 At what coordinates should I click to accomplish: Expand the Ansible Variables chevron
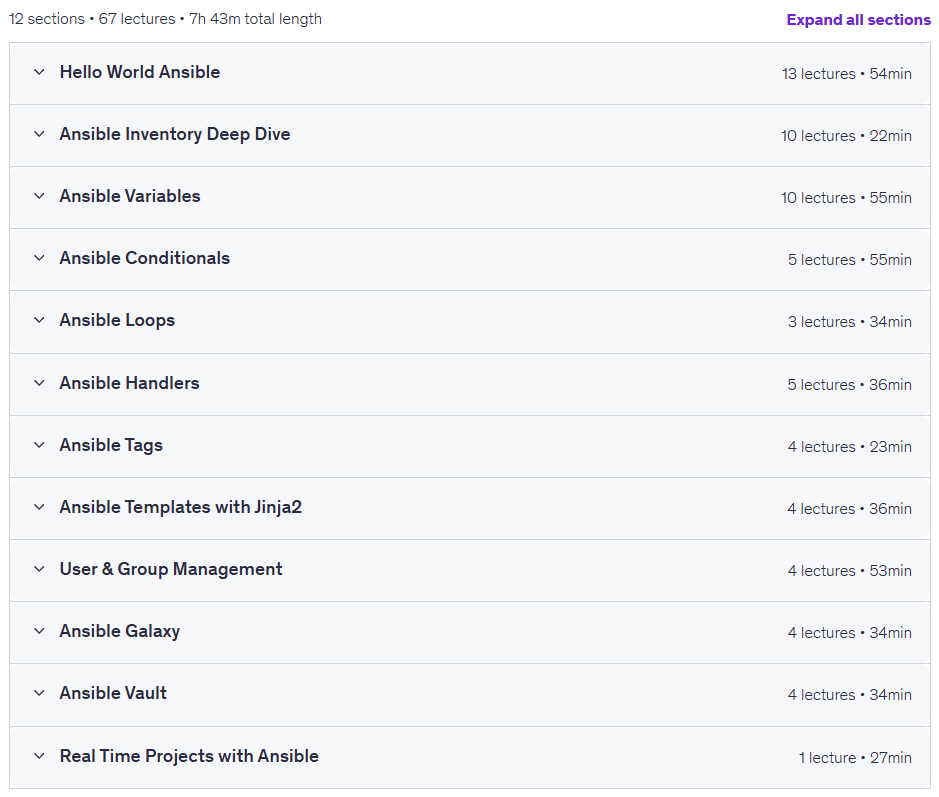[40, 196]
